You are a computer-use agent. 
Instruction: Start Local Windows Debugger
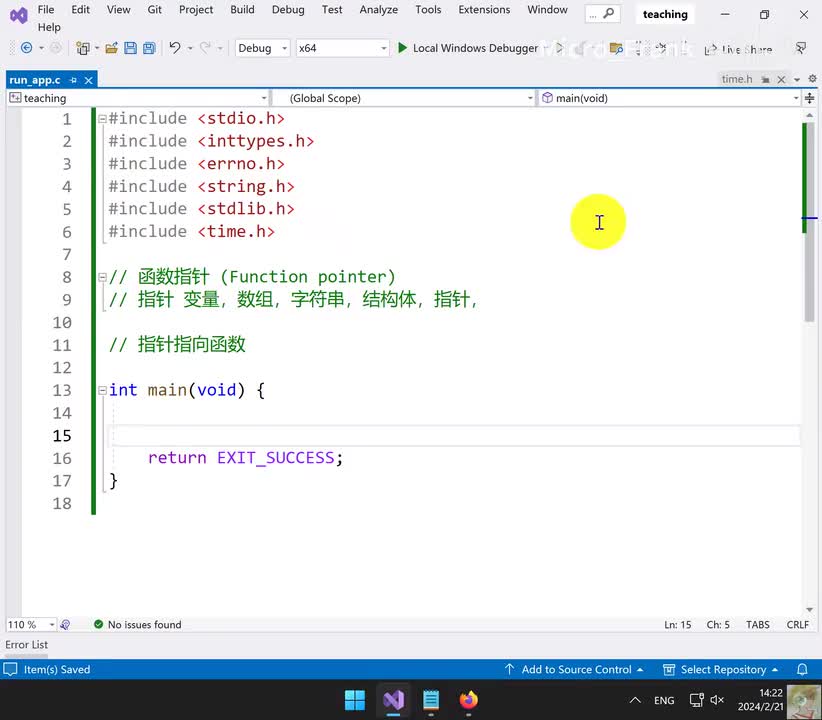(x=468, y=48)
